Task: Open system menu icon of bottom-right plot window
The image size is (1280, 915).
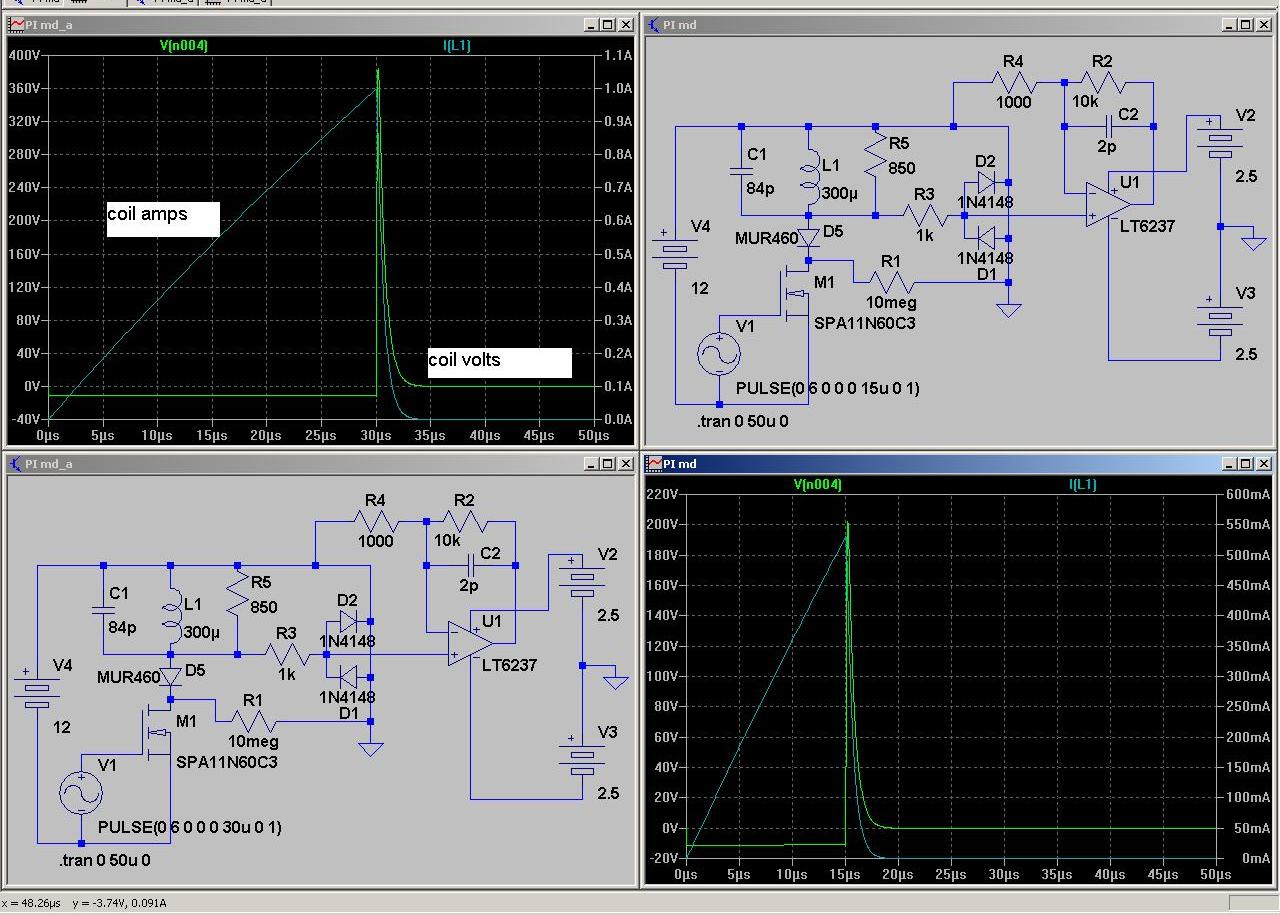Action: tap(654, 464)
